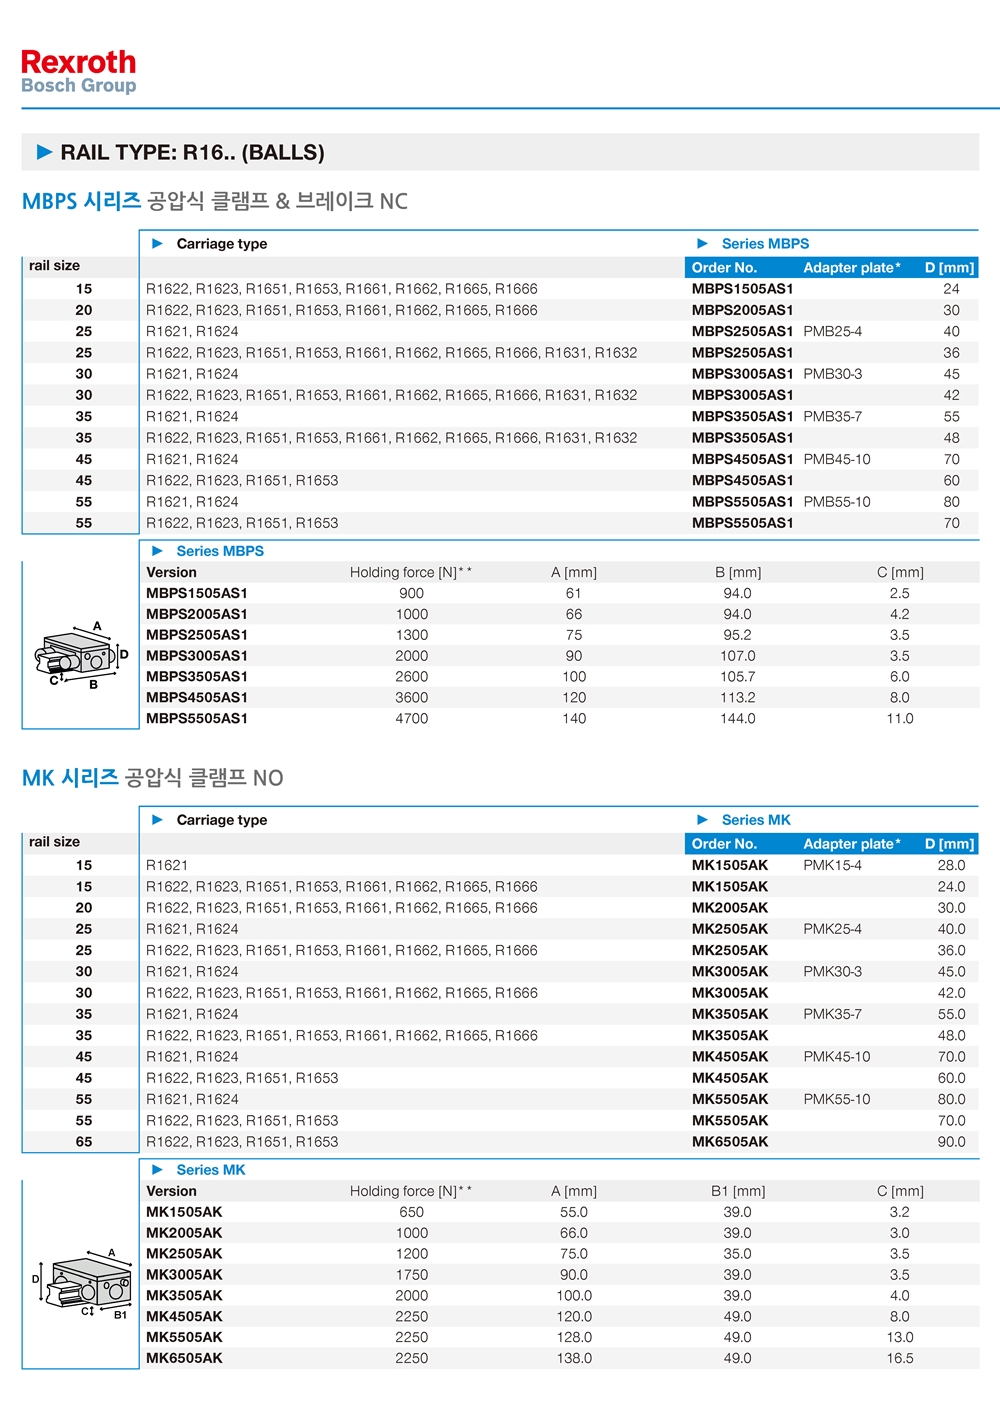This screenshot has height=1415, width=1000.
Task: Click the 'B1 [mm]' column header
Action: [738, 1191]
